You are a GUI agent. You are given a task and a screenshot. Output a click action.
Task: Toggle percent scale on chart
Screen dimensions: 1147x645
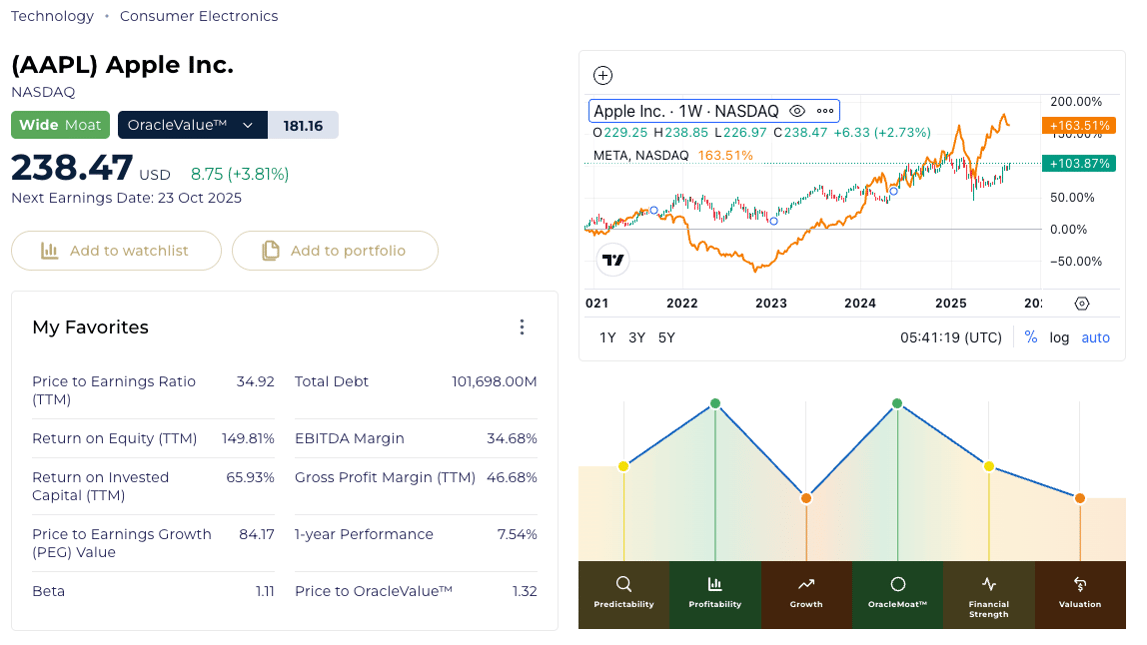point(1031,337)
